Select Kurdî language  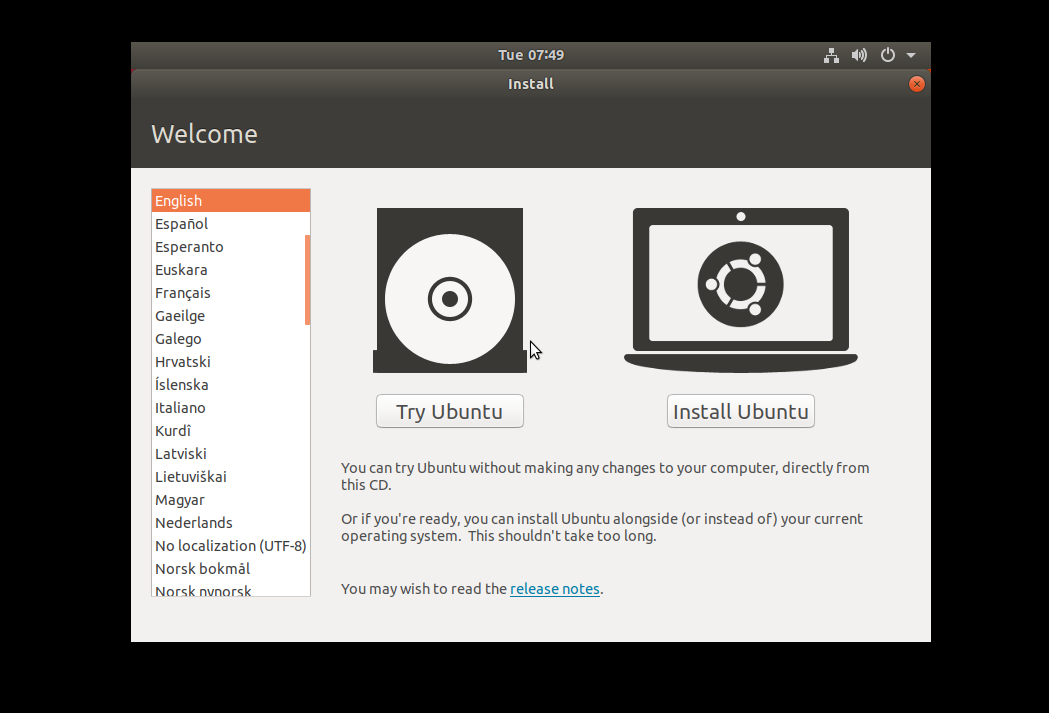point(229,431)
